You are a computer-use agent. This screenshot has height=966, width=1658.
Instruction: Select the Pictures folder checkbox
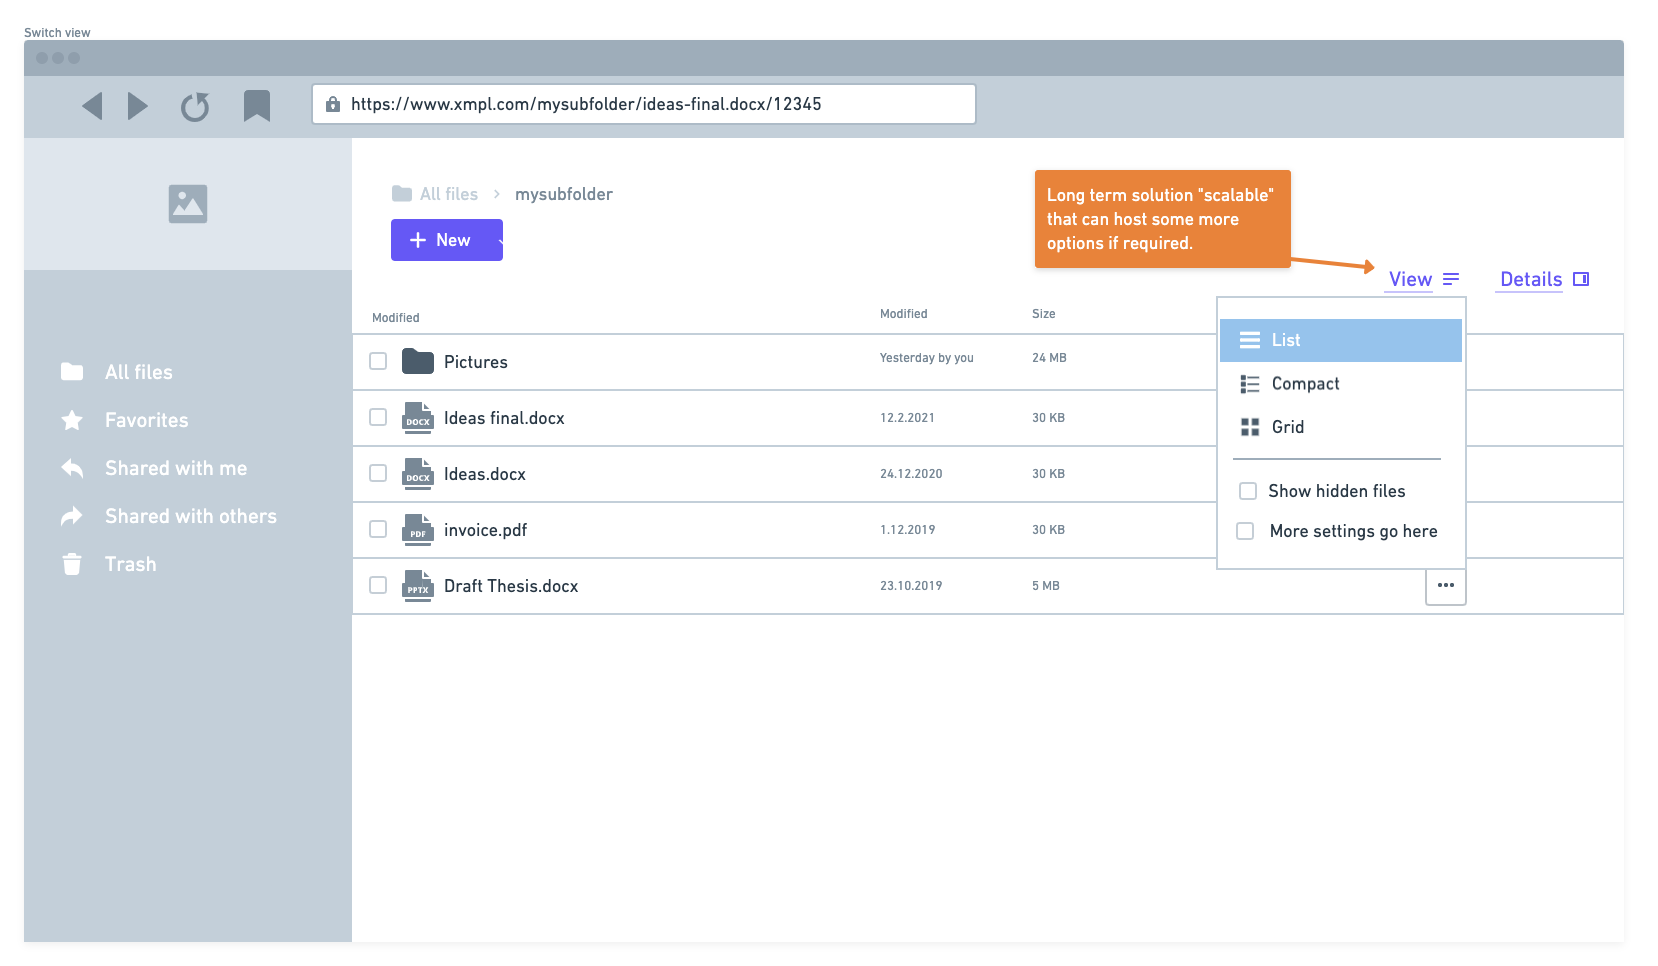point(378,361)
